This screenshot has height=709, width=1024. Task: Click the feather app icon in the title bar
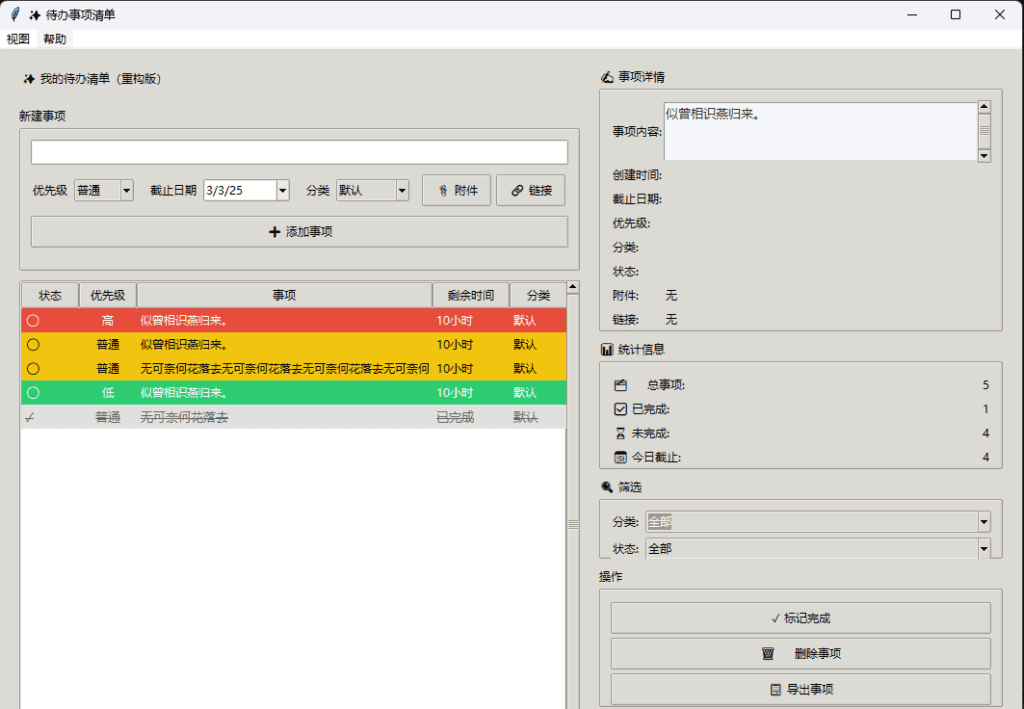[15, 14]
